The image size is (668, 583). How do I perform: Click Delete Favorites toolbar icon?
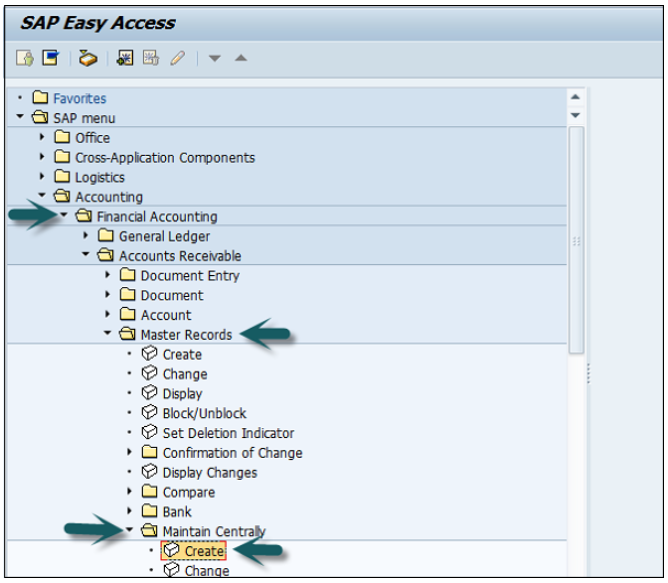pos(151,58)
